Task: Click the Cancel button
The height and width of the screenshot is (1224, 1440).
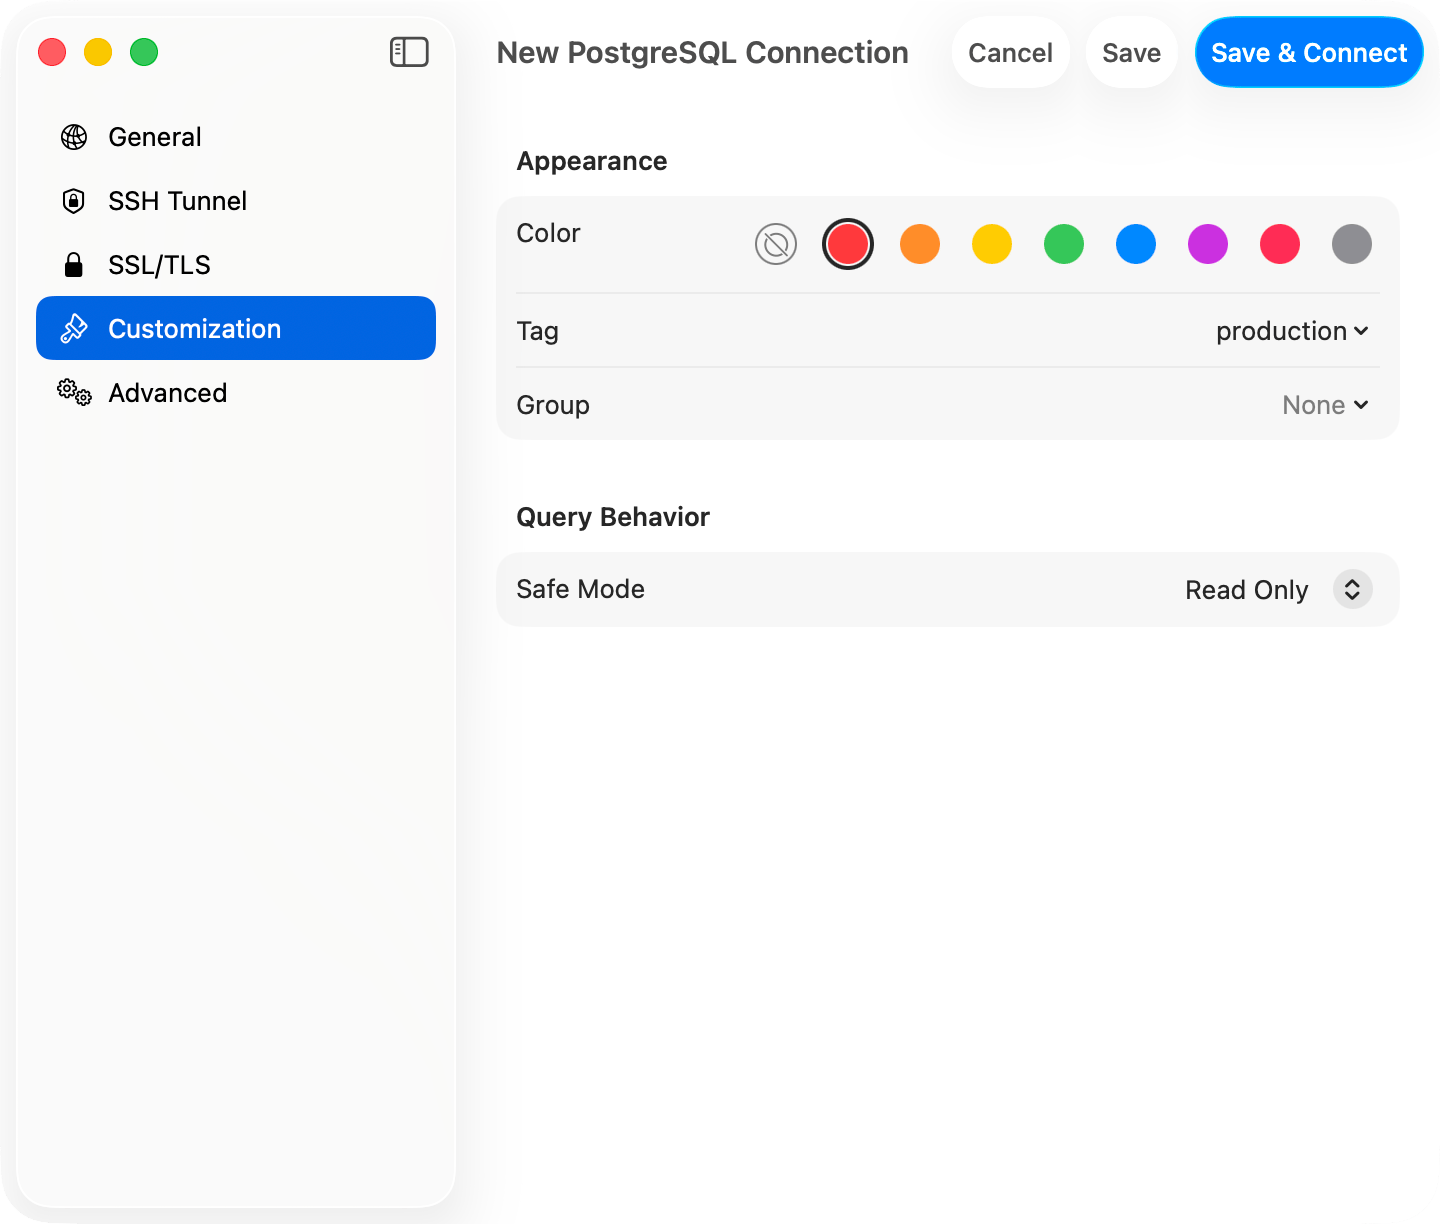Action: [x=1011, y=53]
